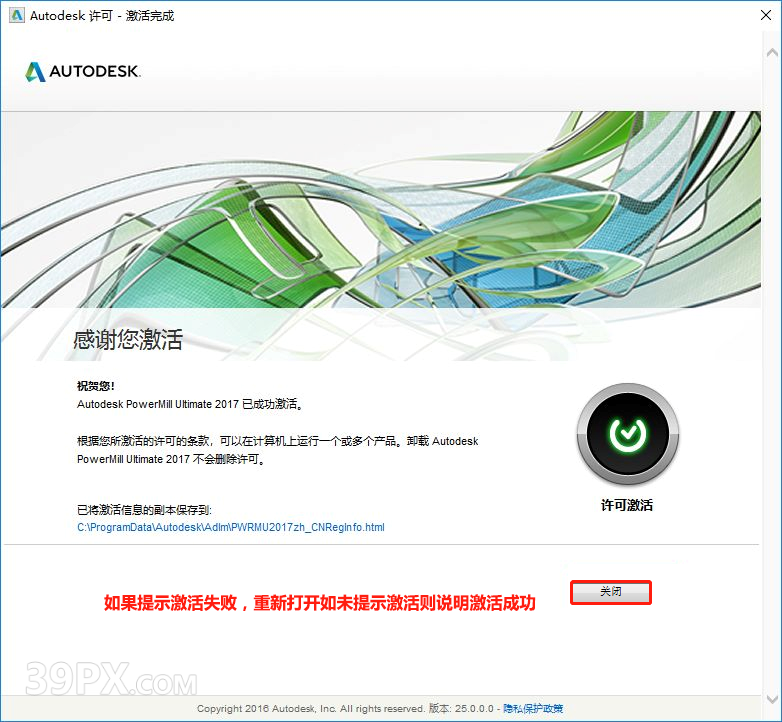Open the 隐私保护政策 privacy policy link

pos(533,708)
